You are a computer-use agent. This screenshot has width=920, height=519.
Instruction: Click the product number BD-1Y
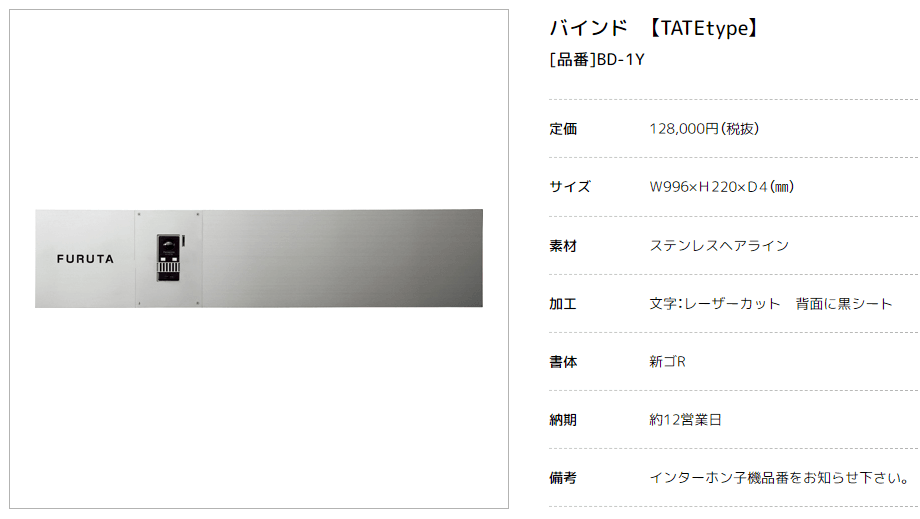pyautogui.click(x=597, y=59)
